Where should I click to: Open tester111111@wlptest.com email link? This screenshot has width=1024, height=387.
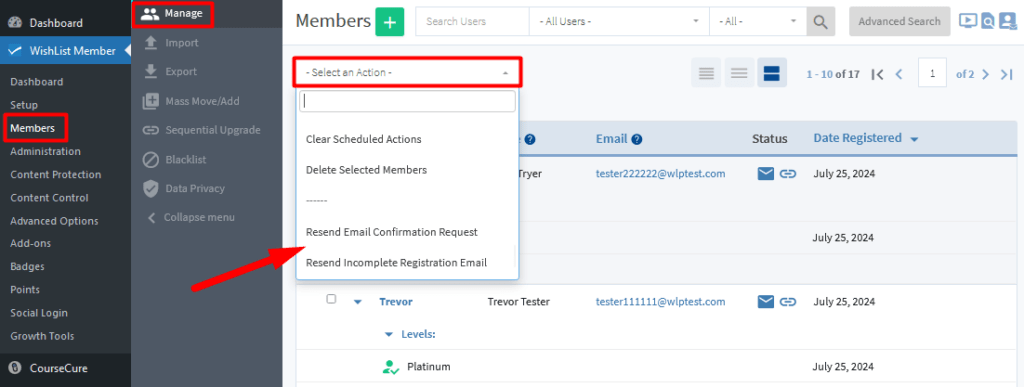point(660,302)
